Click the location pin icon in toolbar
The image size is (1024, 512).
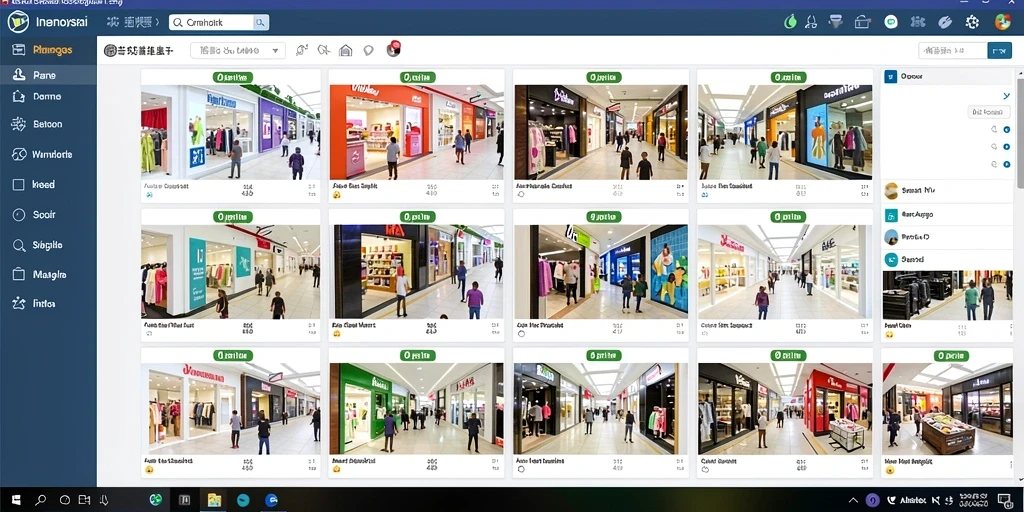click(368, 50)
